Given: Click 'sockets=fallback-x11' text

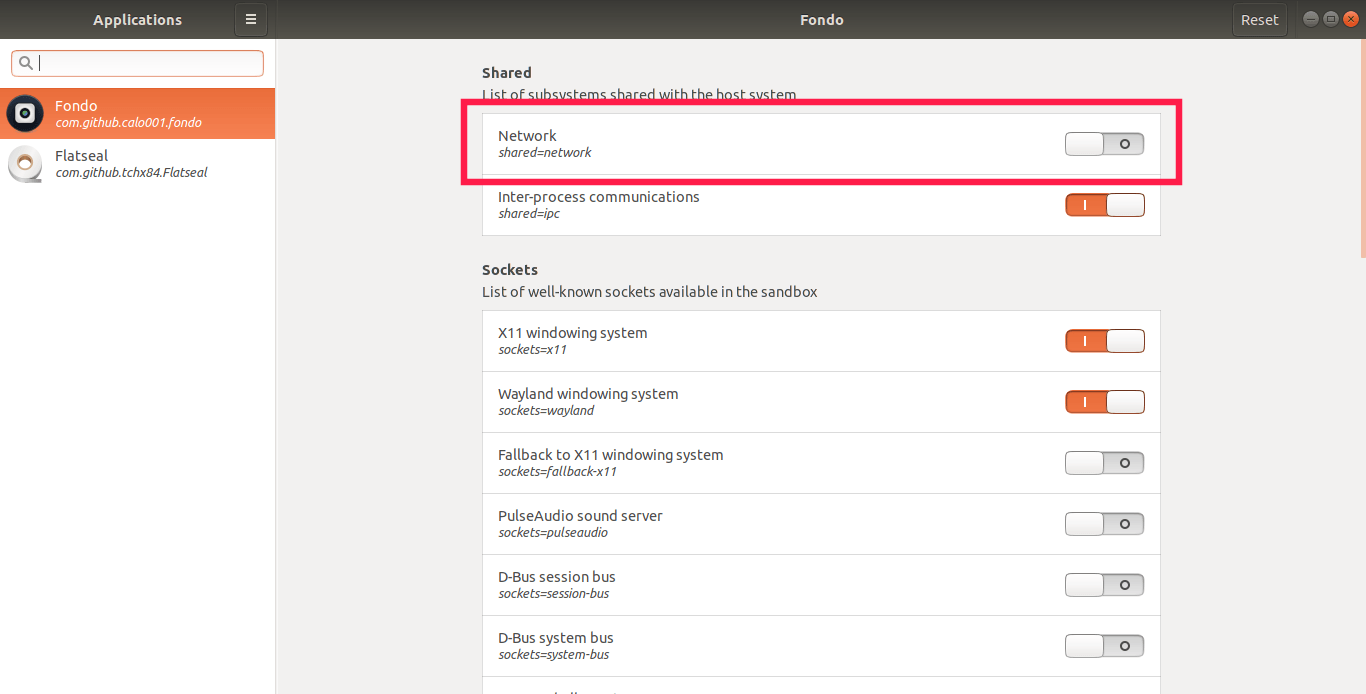Looking at the screenshot, I should coord(557,472).
